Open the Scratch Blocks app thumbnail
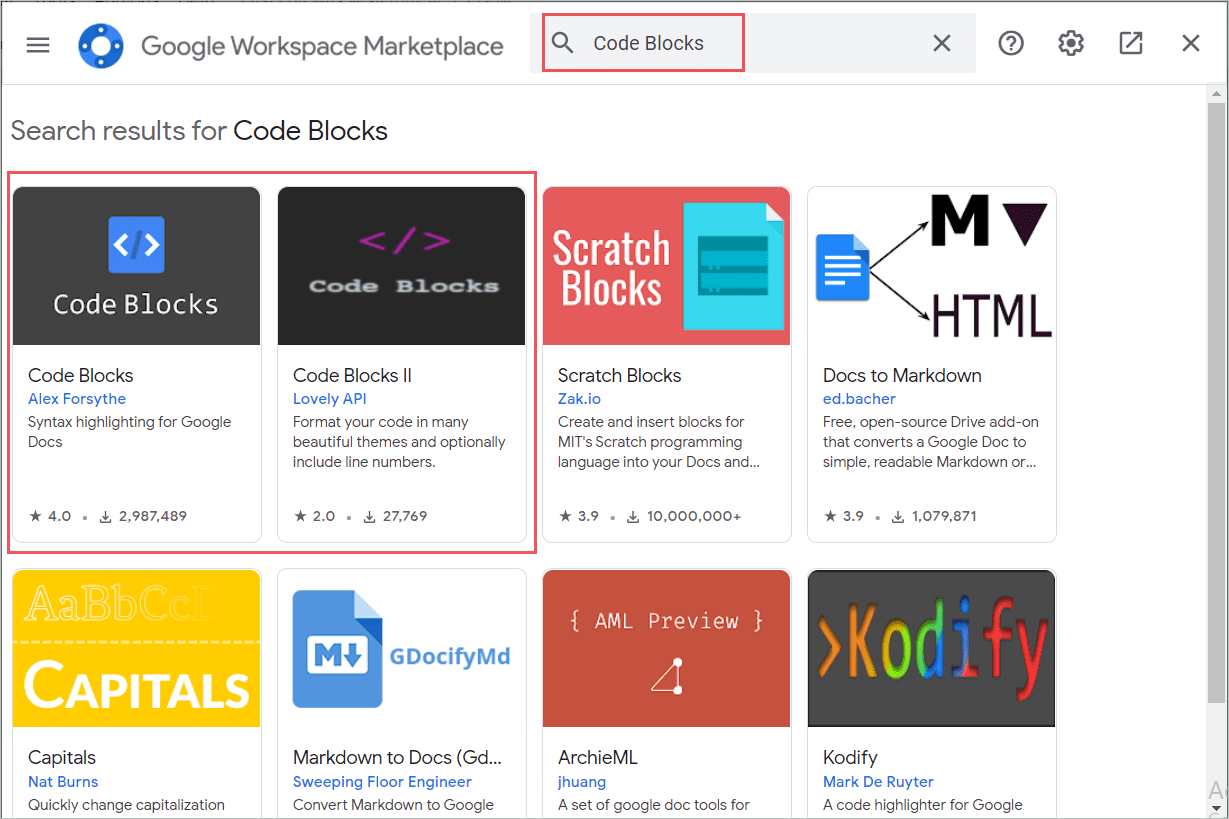The image size is (1229, 819). pyautogui.click(x=667, y=266)
